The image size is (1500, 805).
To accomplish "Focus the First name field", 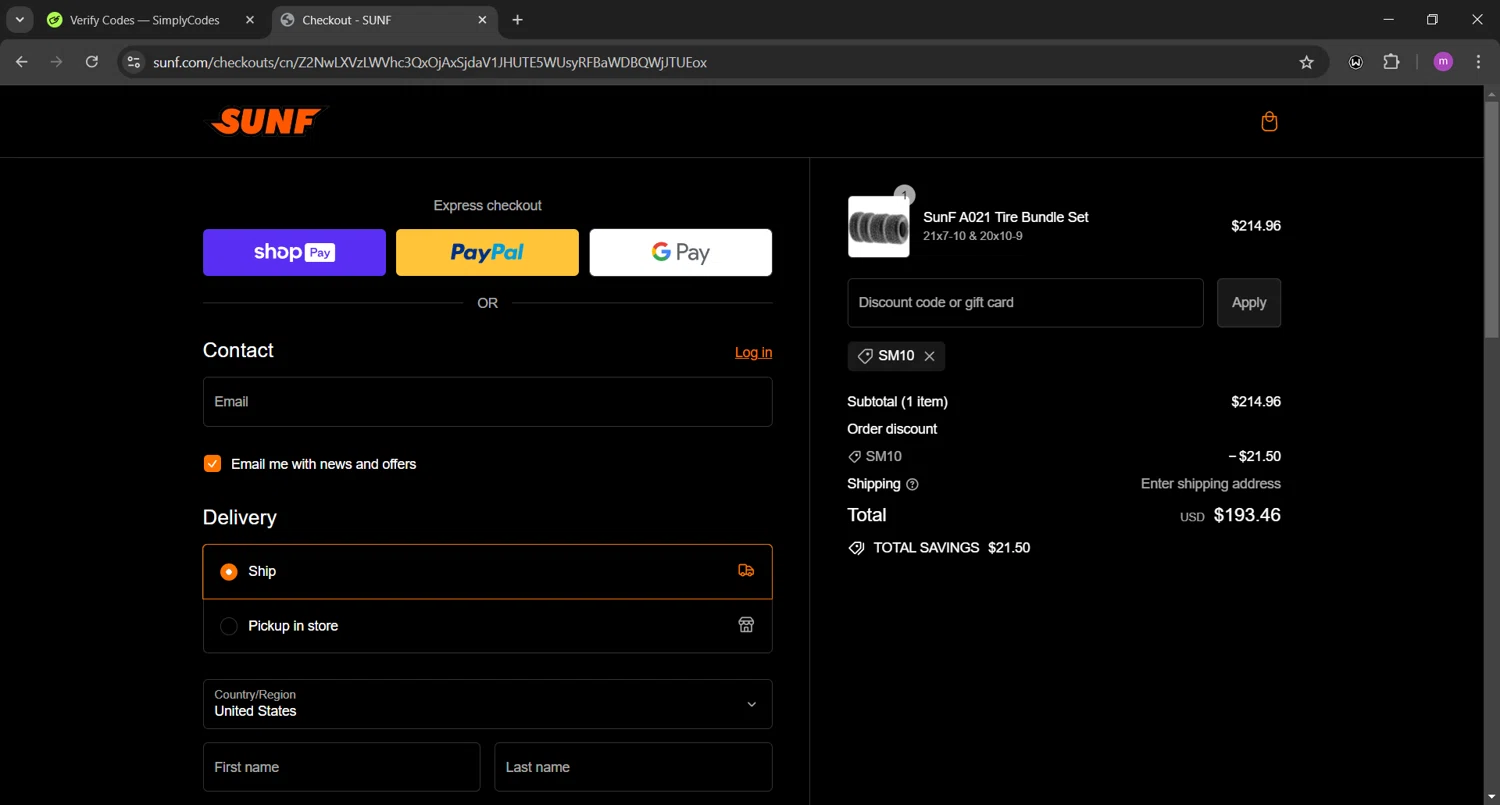I will tap(341, 767).
